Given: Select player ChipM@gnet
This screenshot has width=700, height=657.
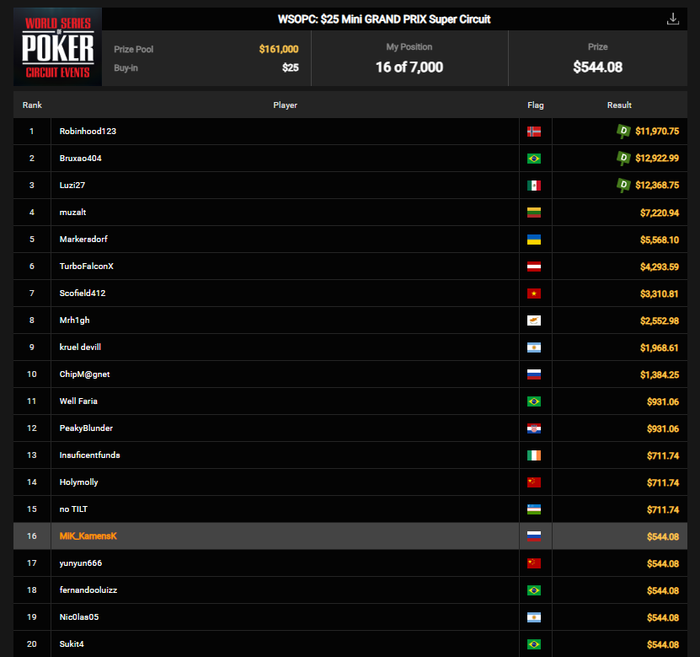Looking at the screenshot, I should (x=84, y=374).
